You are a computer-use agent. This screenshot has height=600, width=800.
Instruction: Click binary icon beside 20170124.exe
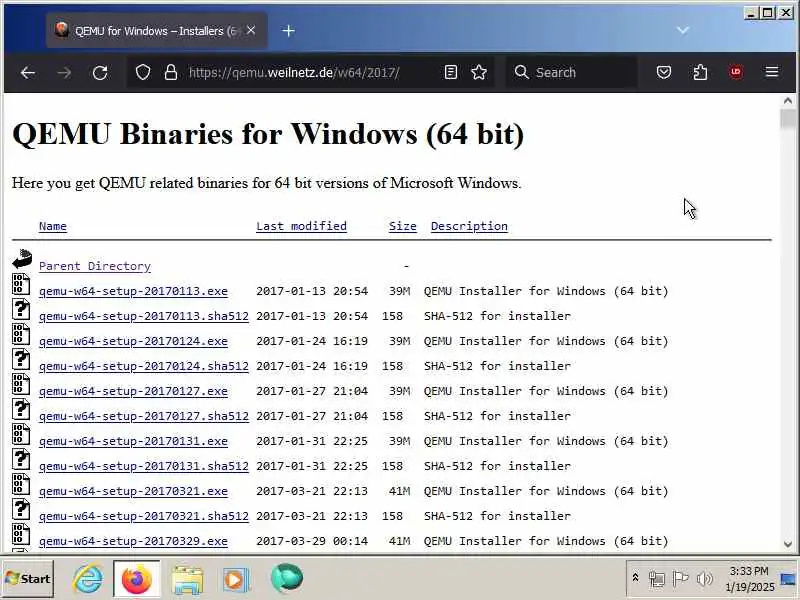(21, 334)
